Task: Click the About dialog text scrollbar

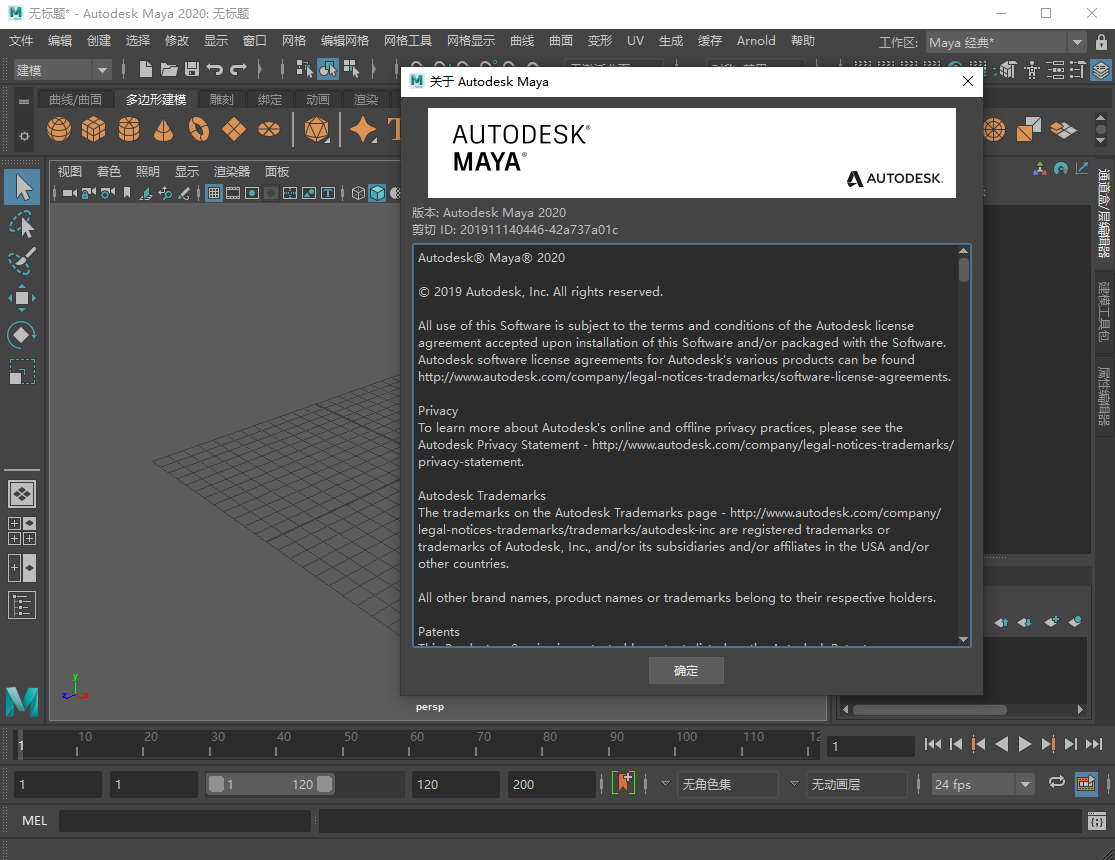Action: coord(964,271)
